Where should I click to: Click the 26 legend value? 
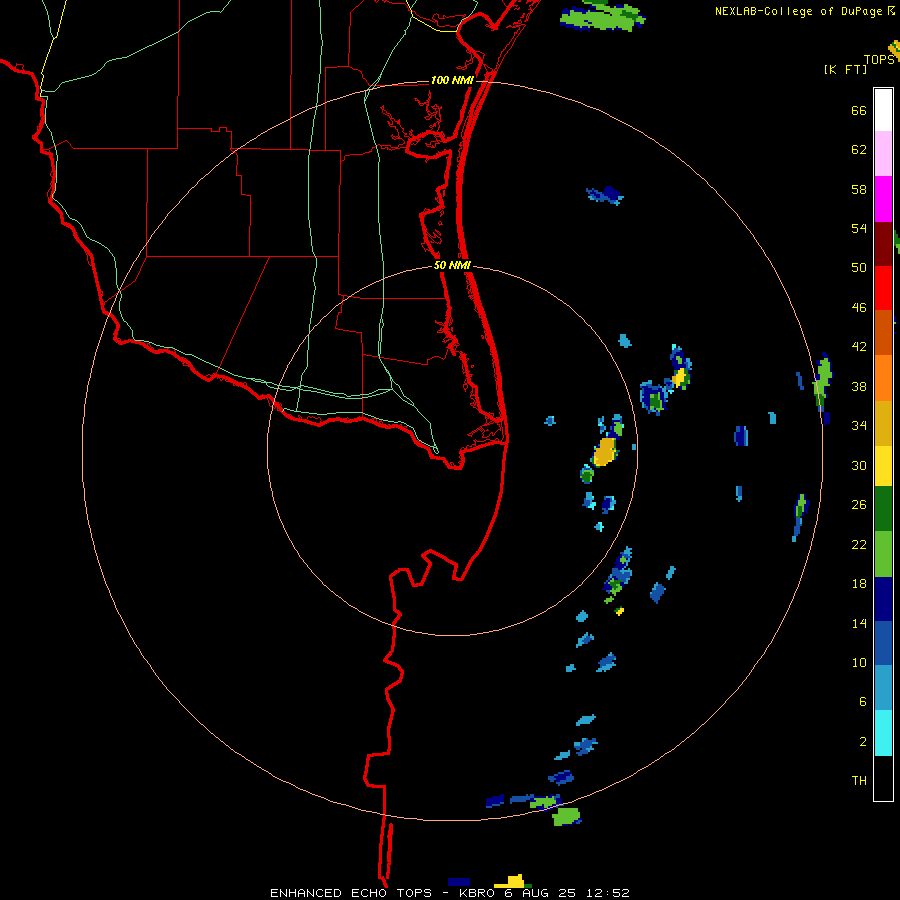(859, 505)
